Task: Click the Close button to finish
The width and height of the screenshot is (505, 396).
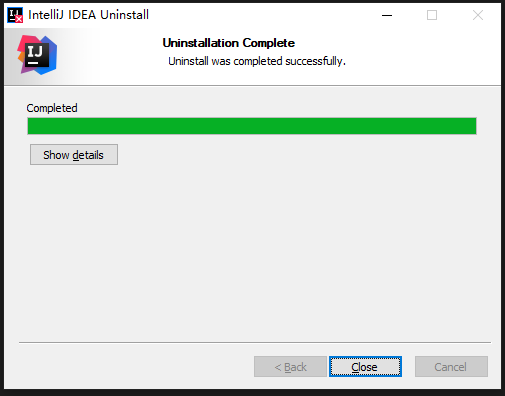Action: pyautogui.click(x=365, y=367)
